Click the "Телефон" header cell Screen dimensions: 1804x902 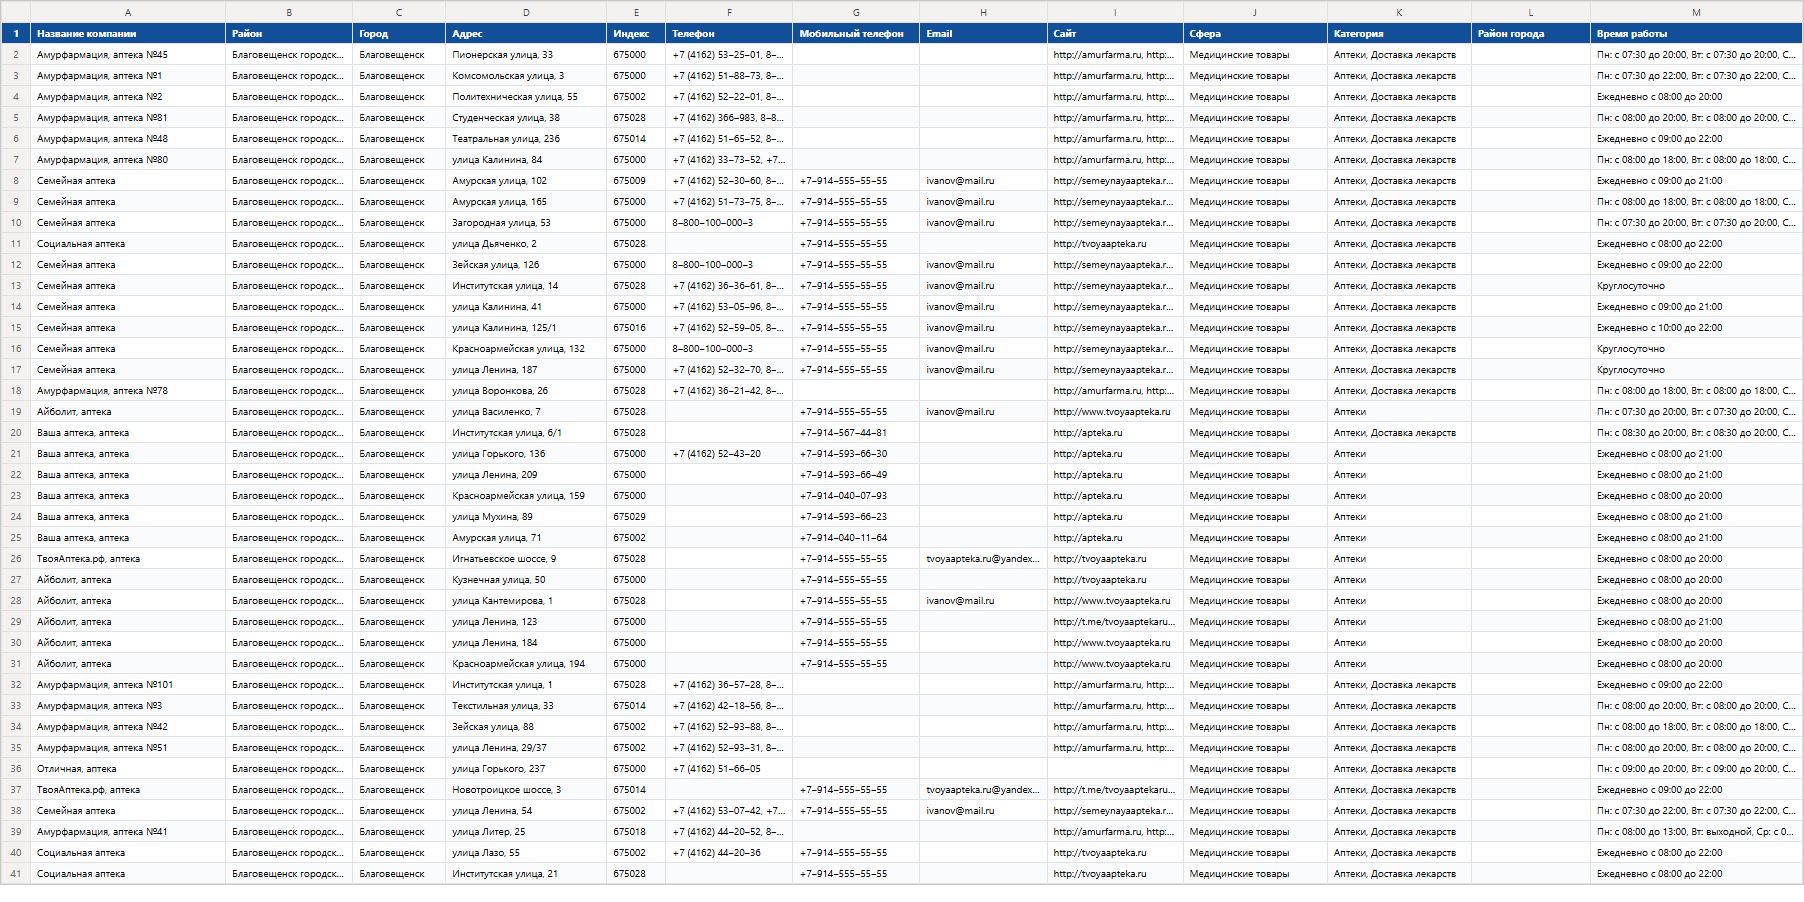click(729, 33)
